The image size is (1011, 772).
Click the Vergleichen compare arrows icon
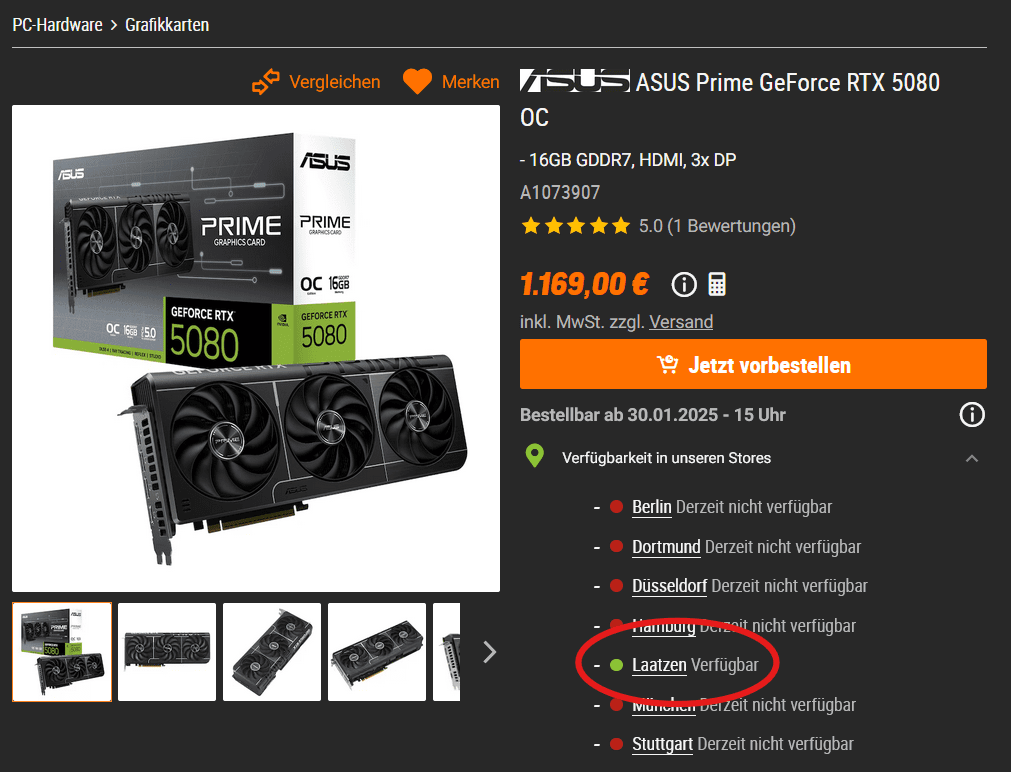coord(266,82)
